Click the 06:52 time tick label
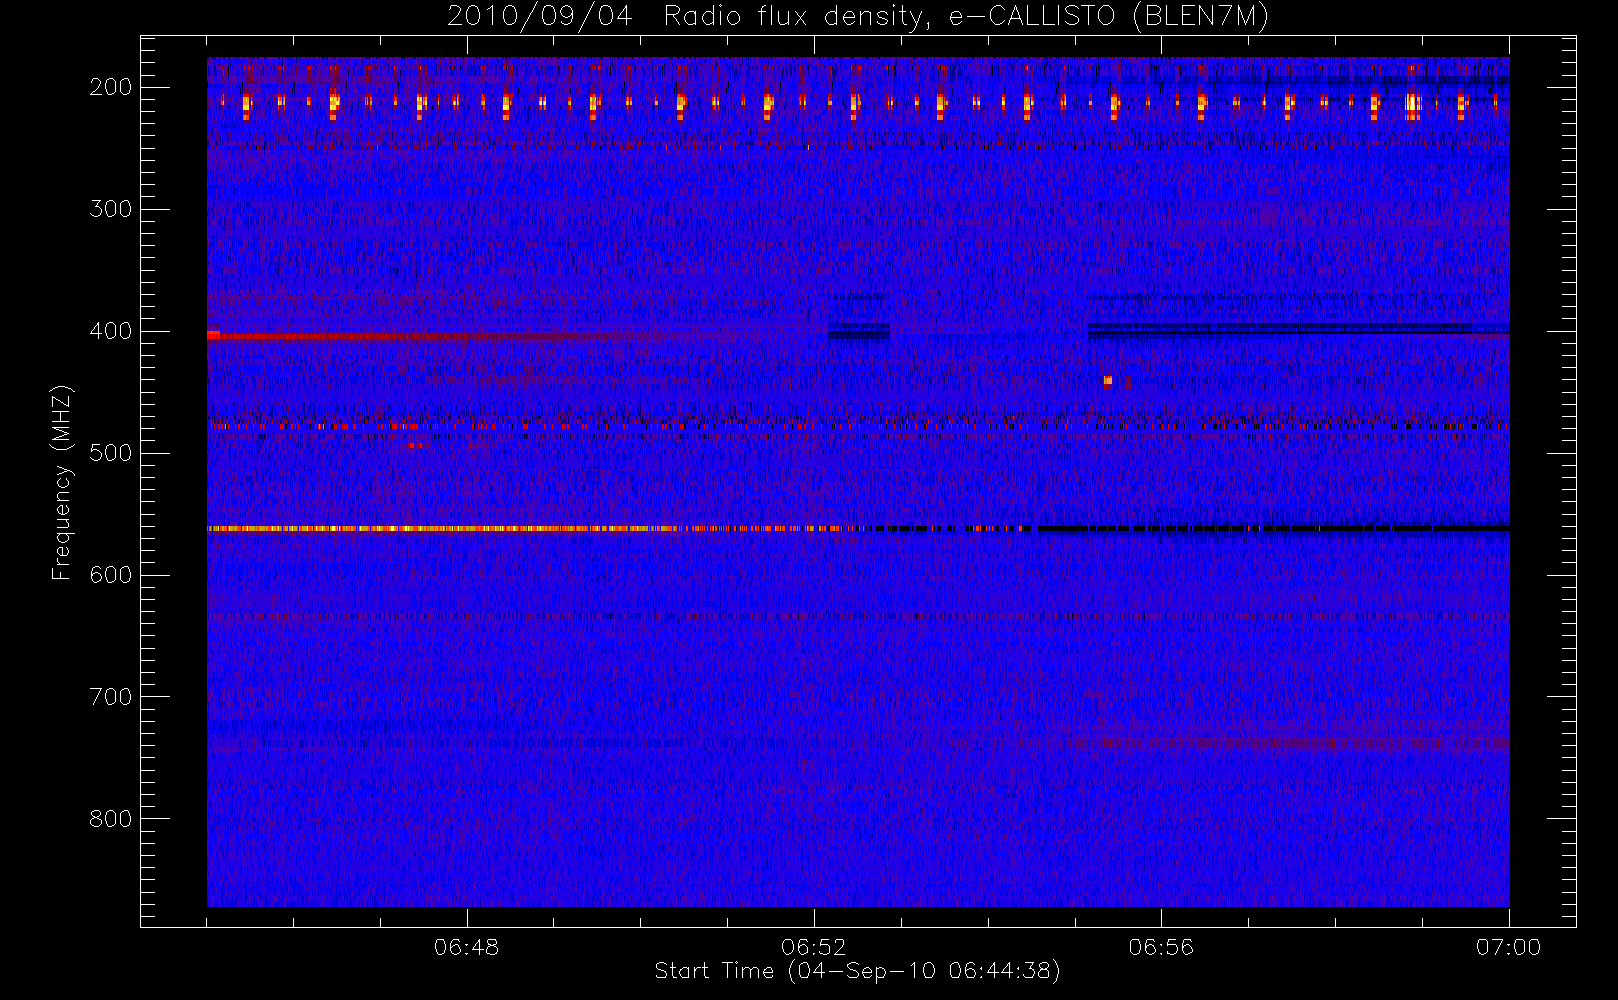The image size is (1618, 1000). pos(813,947)
